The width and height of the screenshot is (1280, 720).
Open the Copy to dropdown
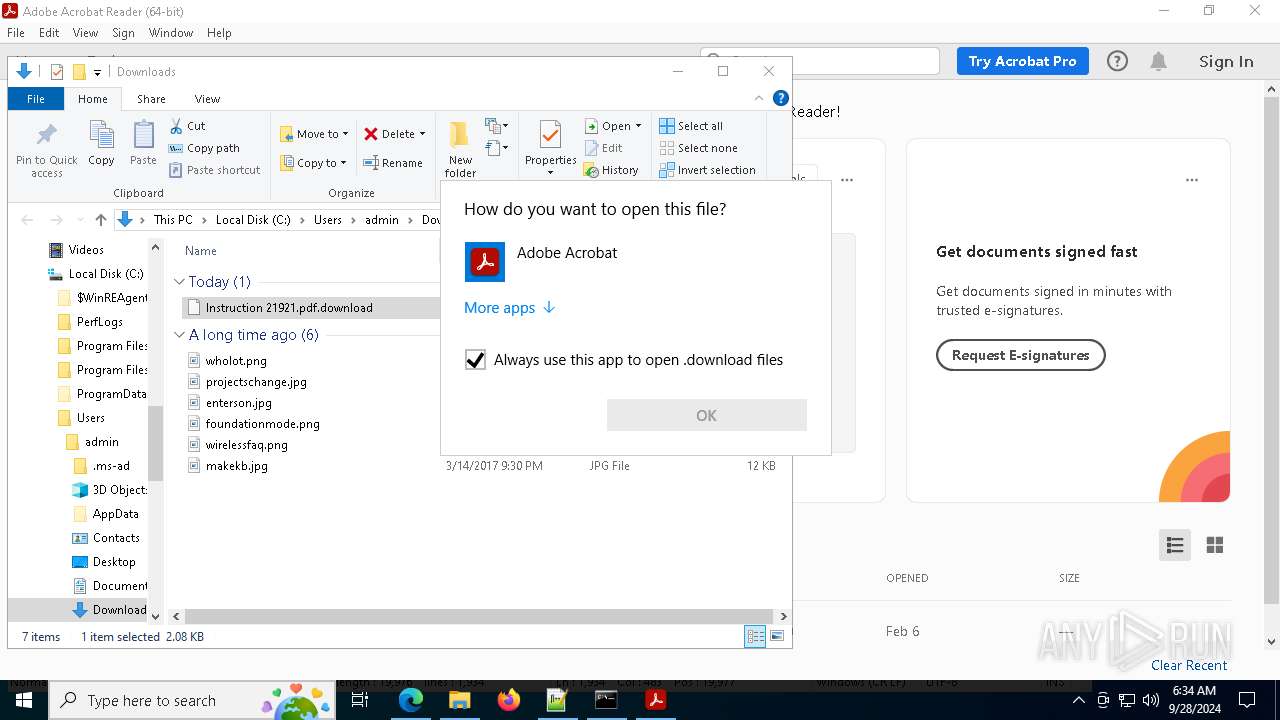(x=313, y=163)
